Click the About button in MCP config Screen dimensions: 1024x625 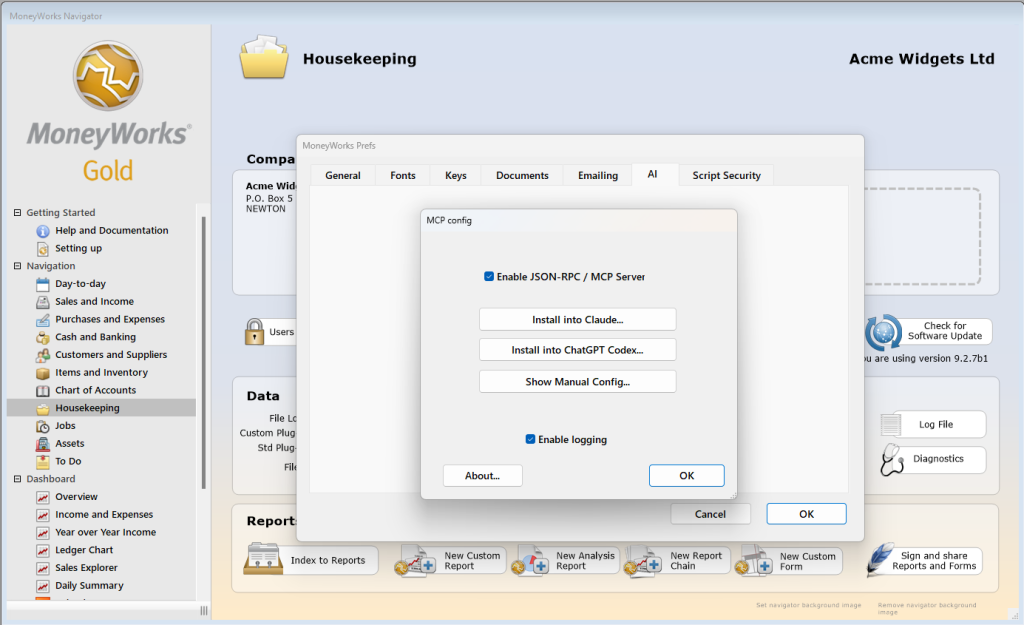(x=483, y=475)
